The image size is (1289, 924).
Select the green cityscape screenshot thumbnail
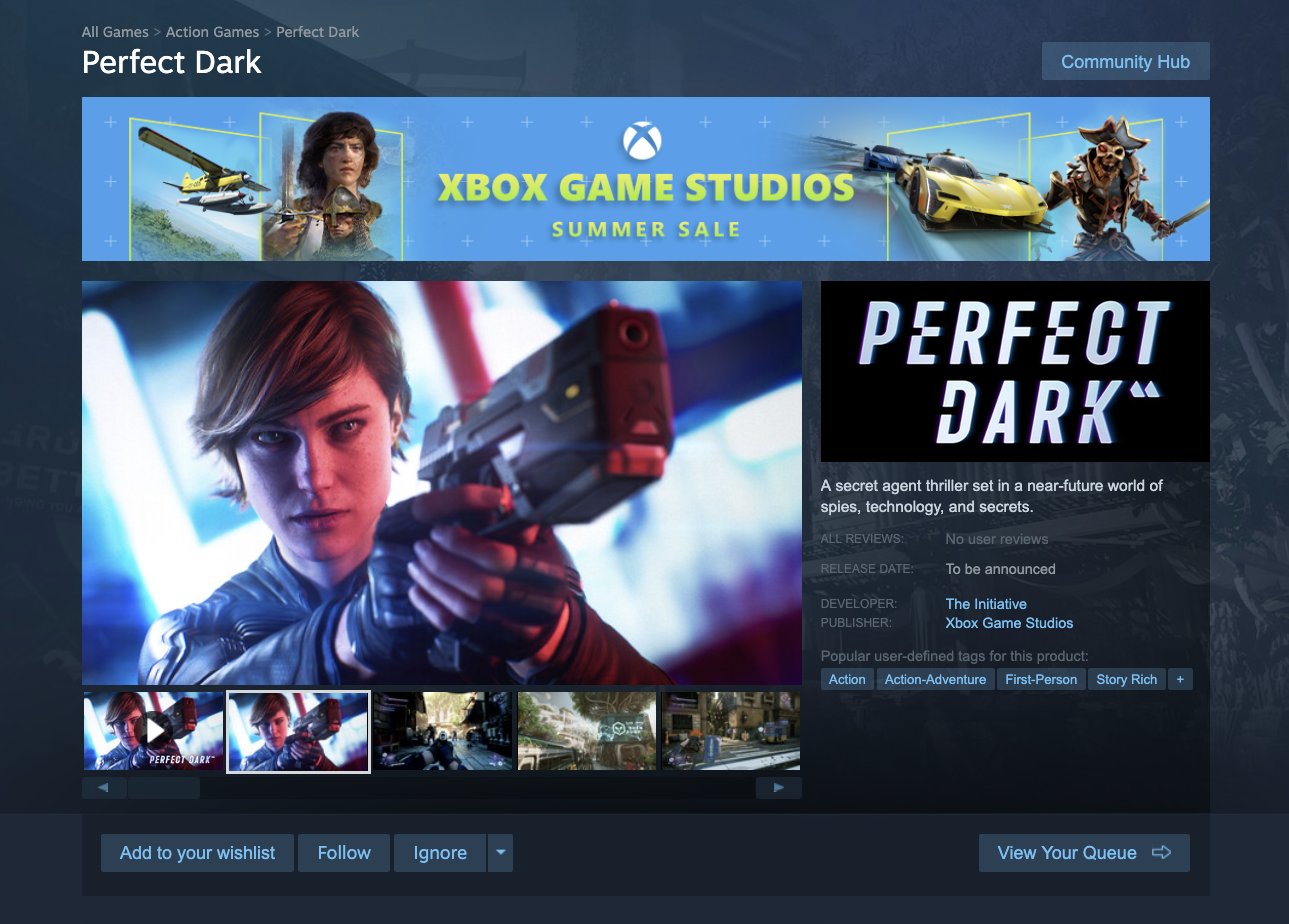click(x=587, y=731)
